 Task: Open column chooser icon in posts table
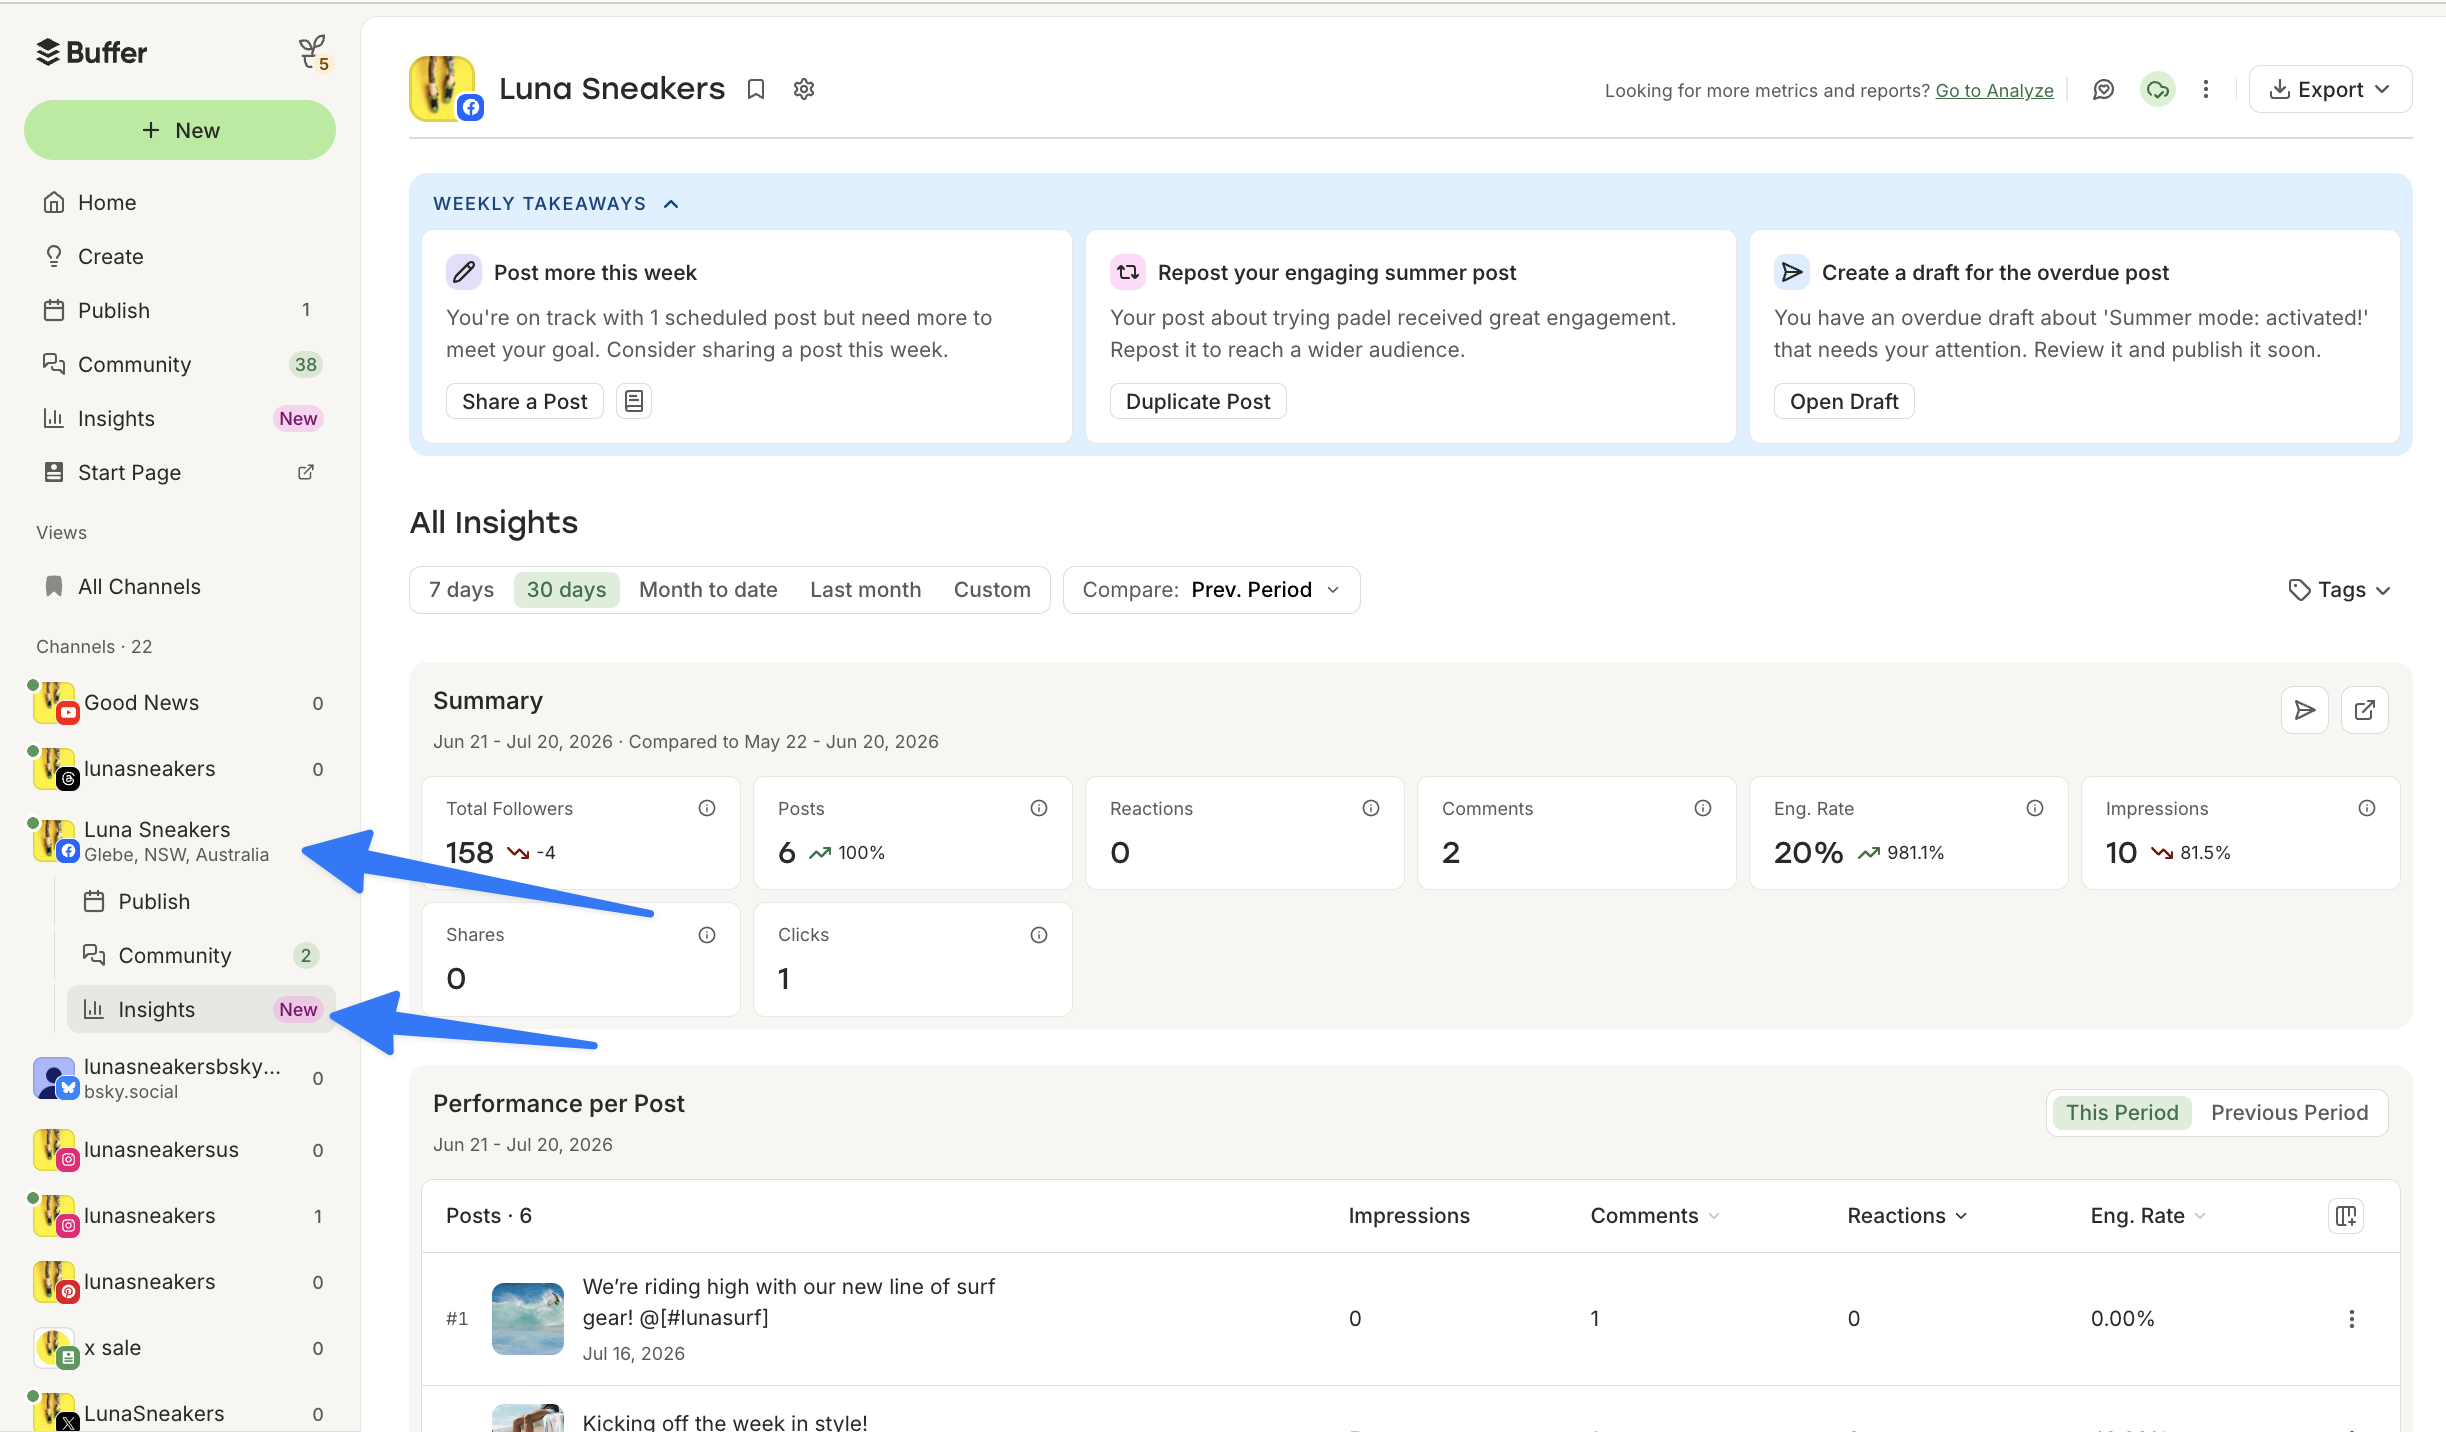click(2346, 1216)
